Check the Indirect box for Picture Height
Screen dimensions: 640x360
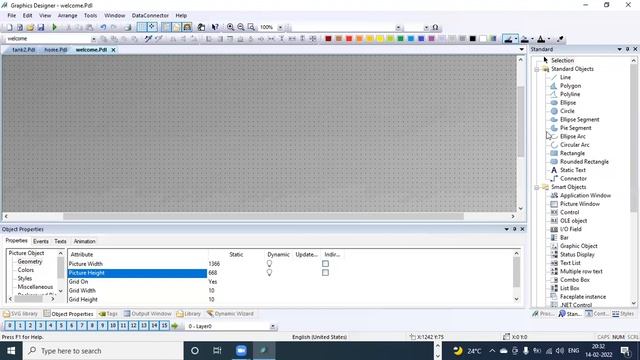tap(325, 273)
